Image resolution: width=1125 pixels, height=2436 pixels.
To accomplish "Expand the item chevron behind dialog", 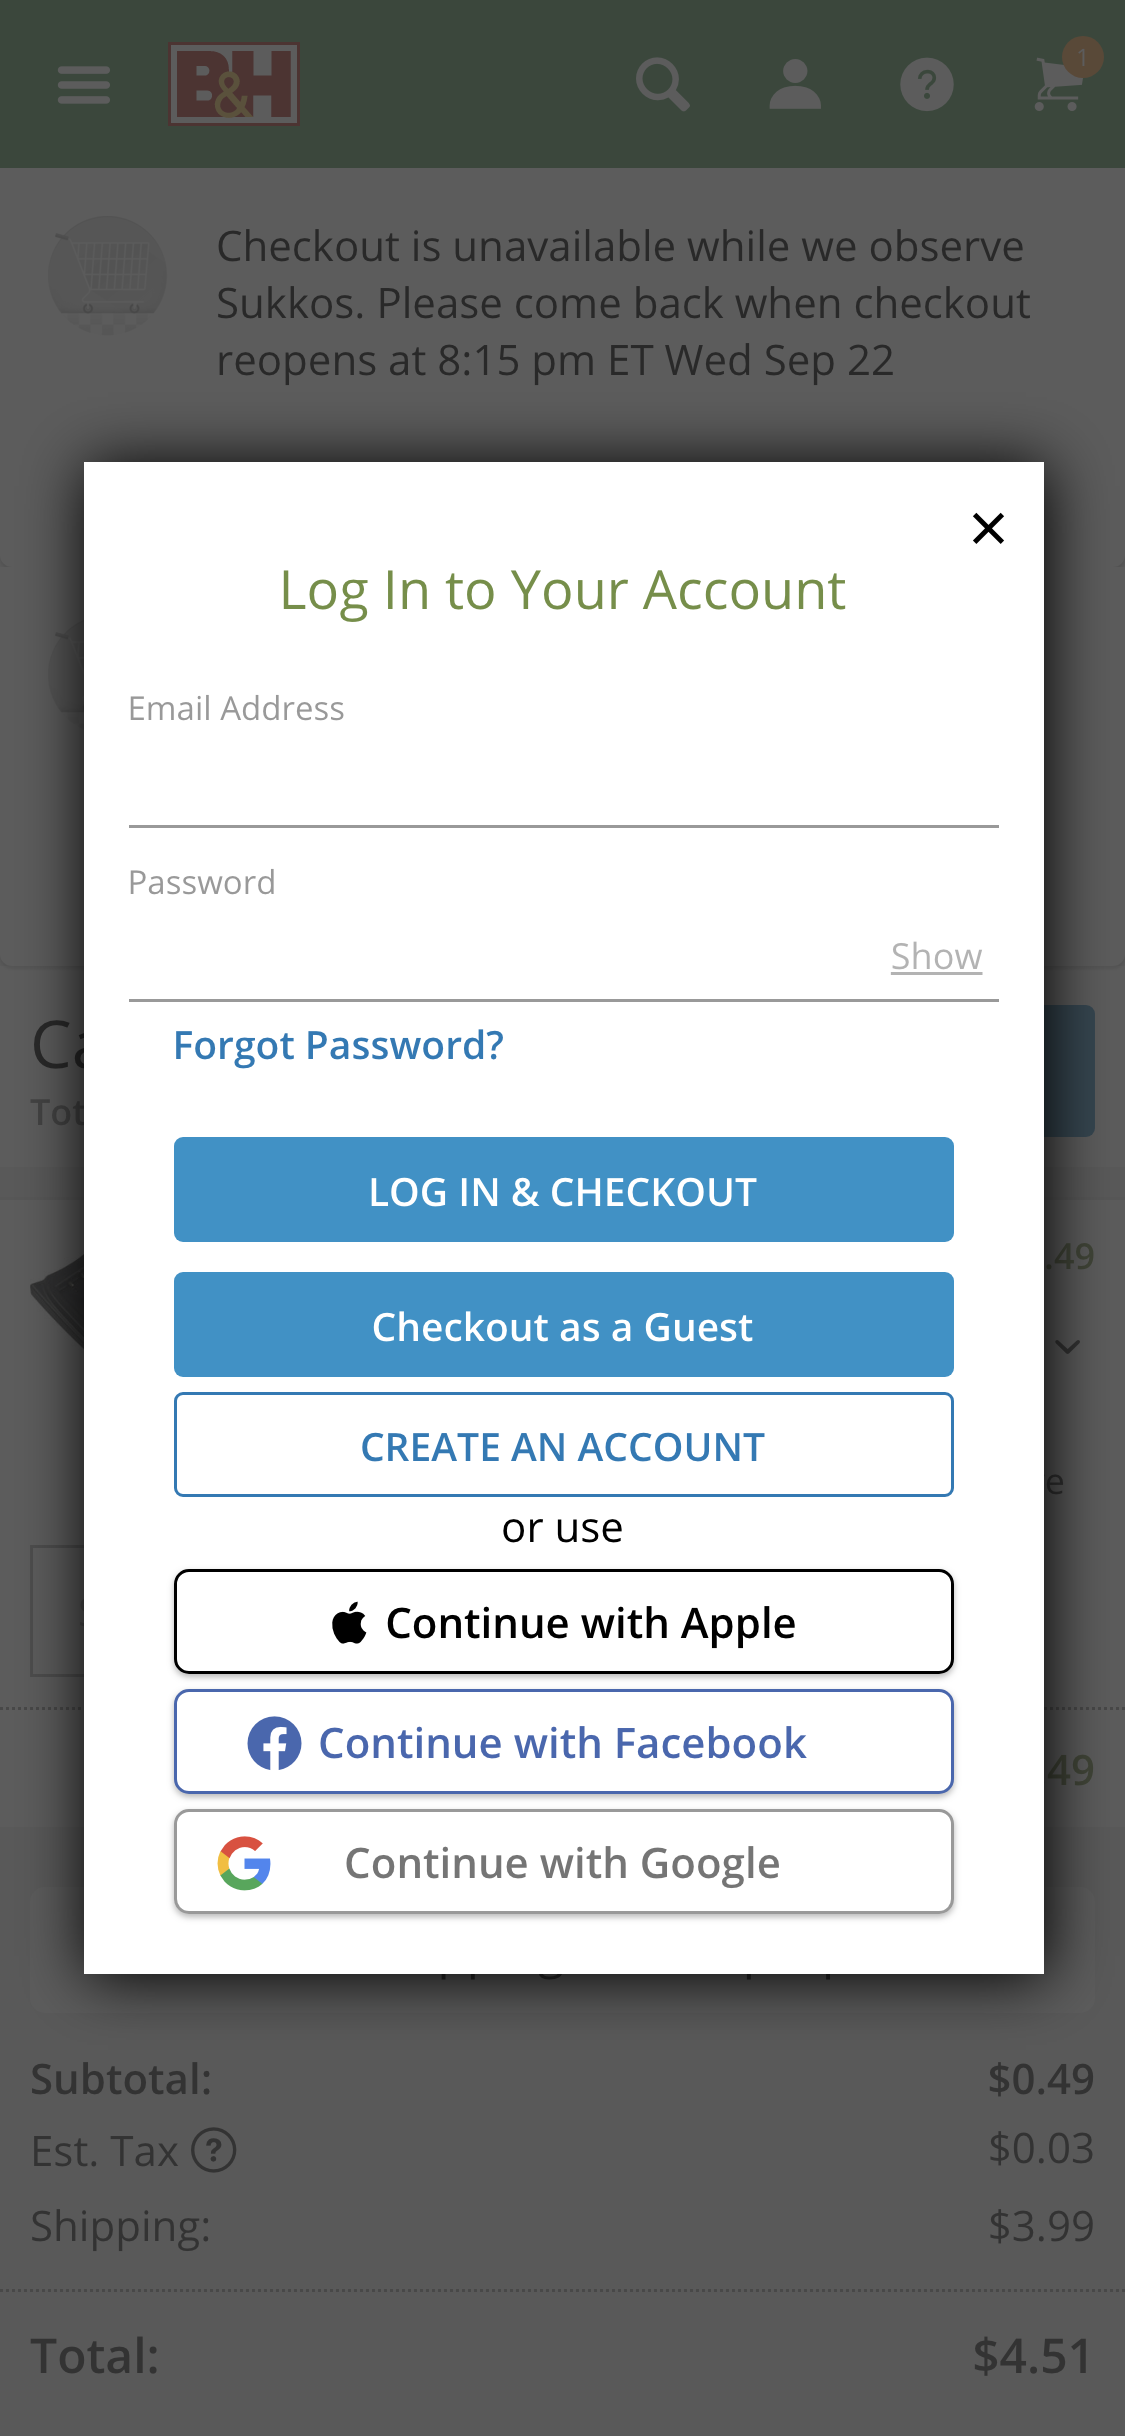I will click(x=1068, y=1347).
